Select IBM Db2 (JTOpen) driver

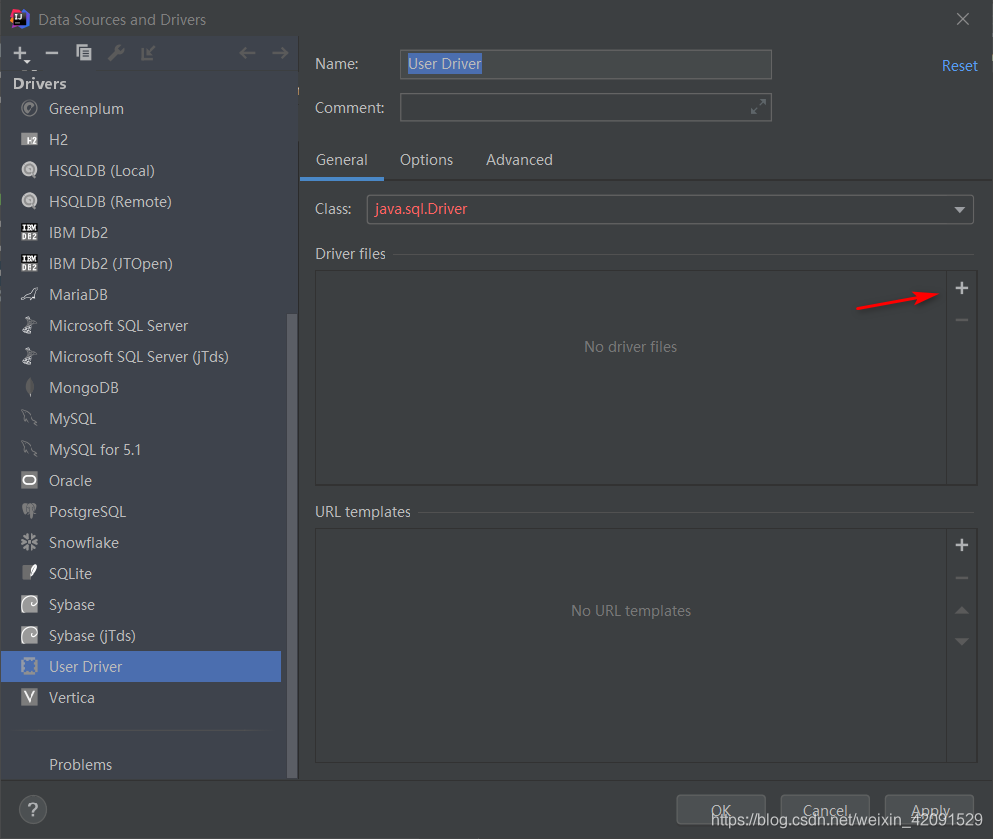[141, 263]
